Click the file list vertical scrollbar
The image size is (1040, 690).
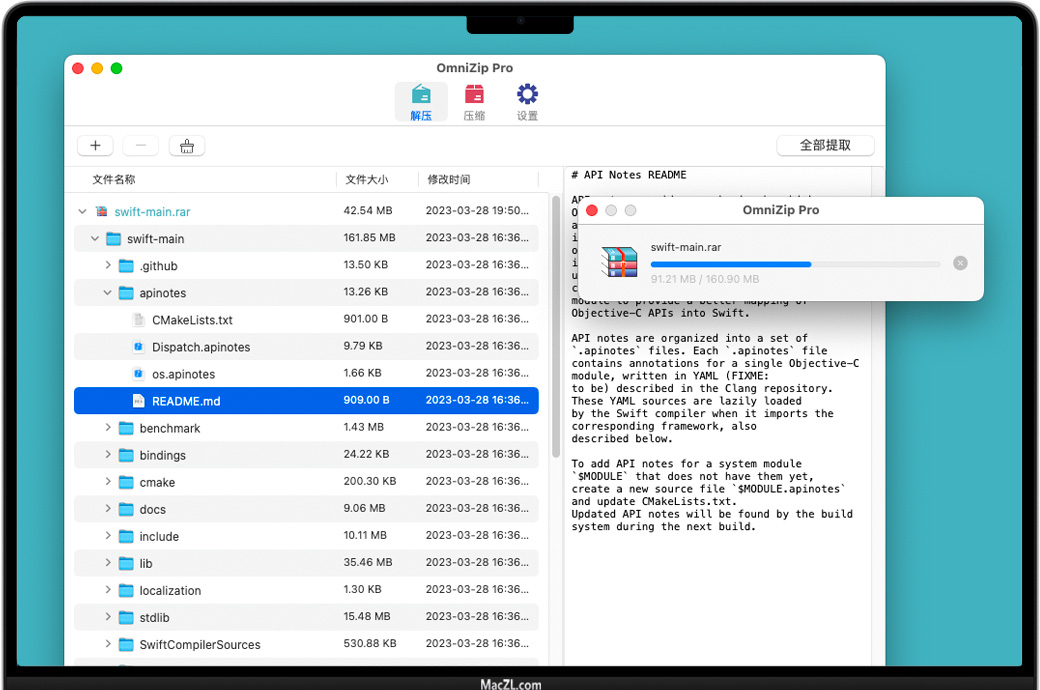pyautogui.click(x=556, y=330)
